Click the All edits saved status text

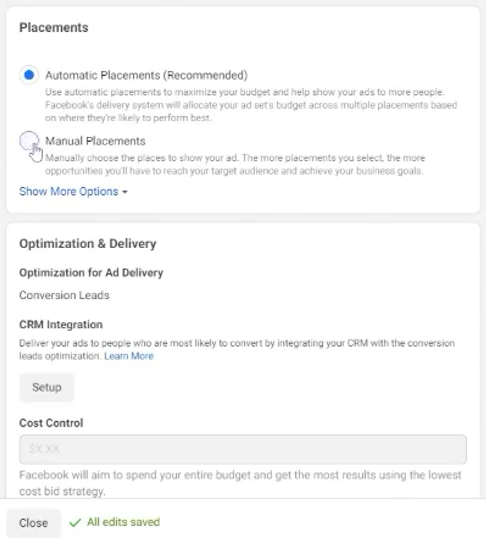coord(123,522)
